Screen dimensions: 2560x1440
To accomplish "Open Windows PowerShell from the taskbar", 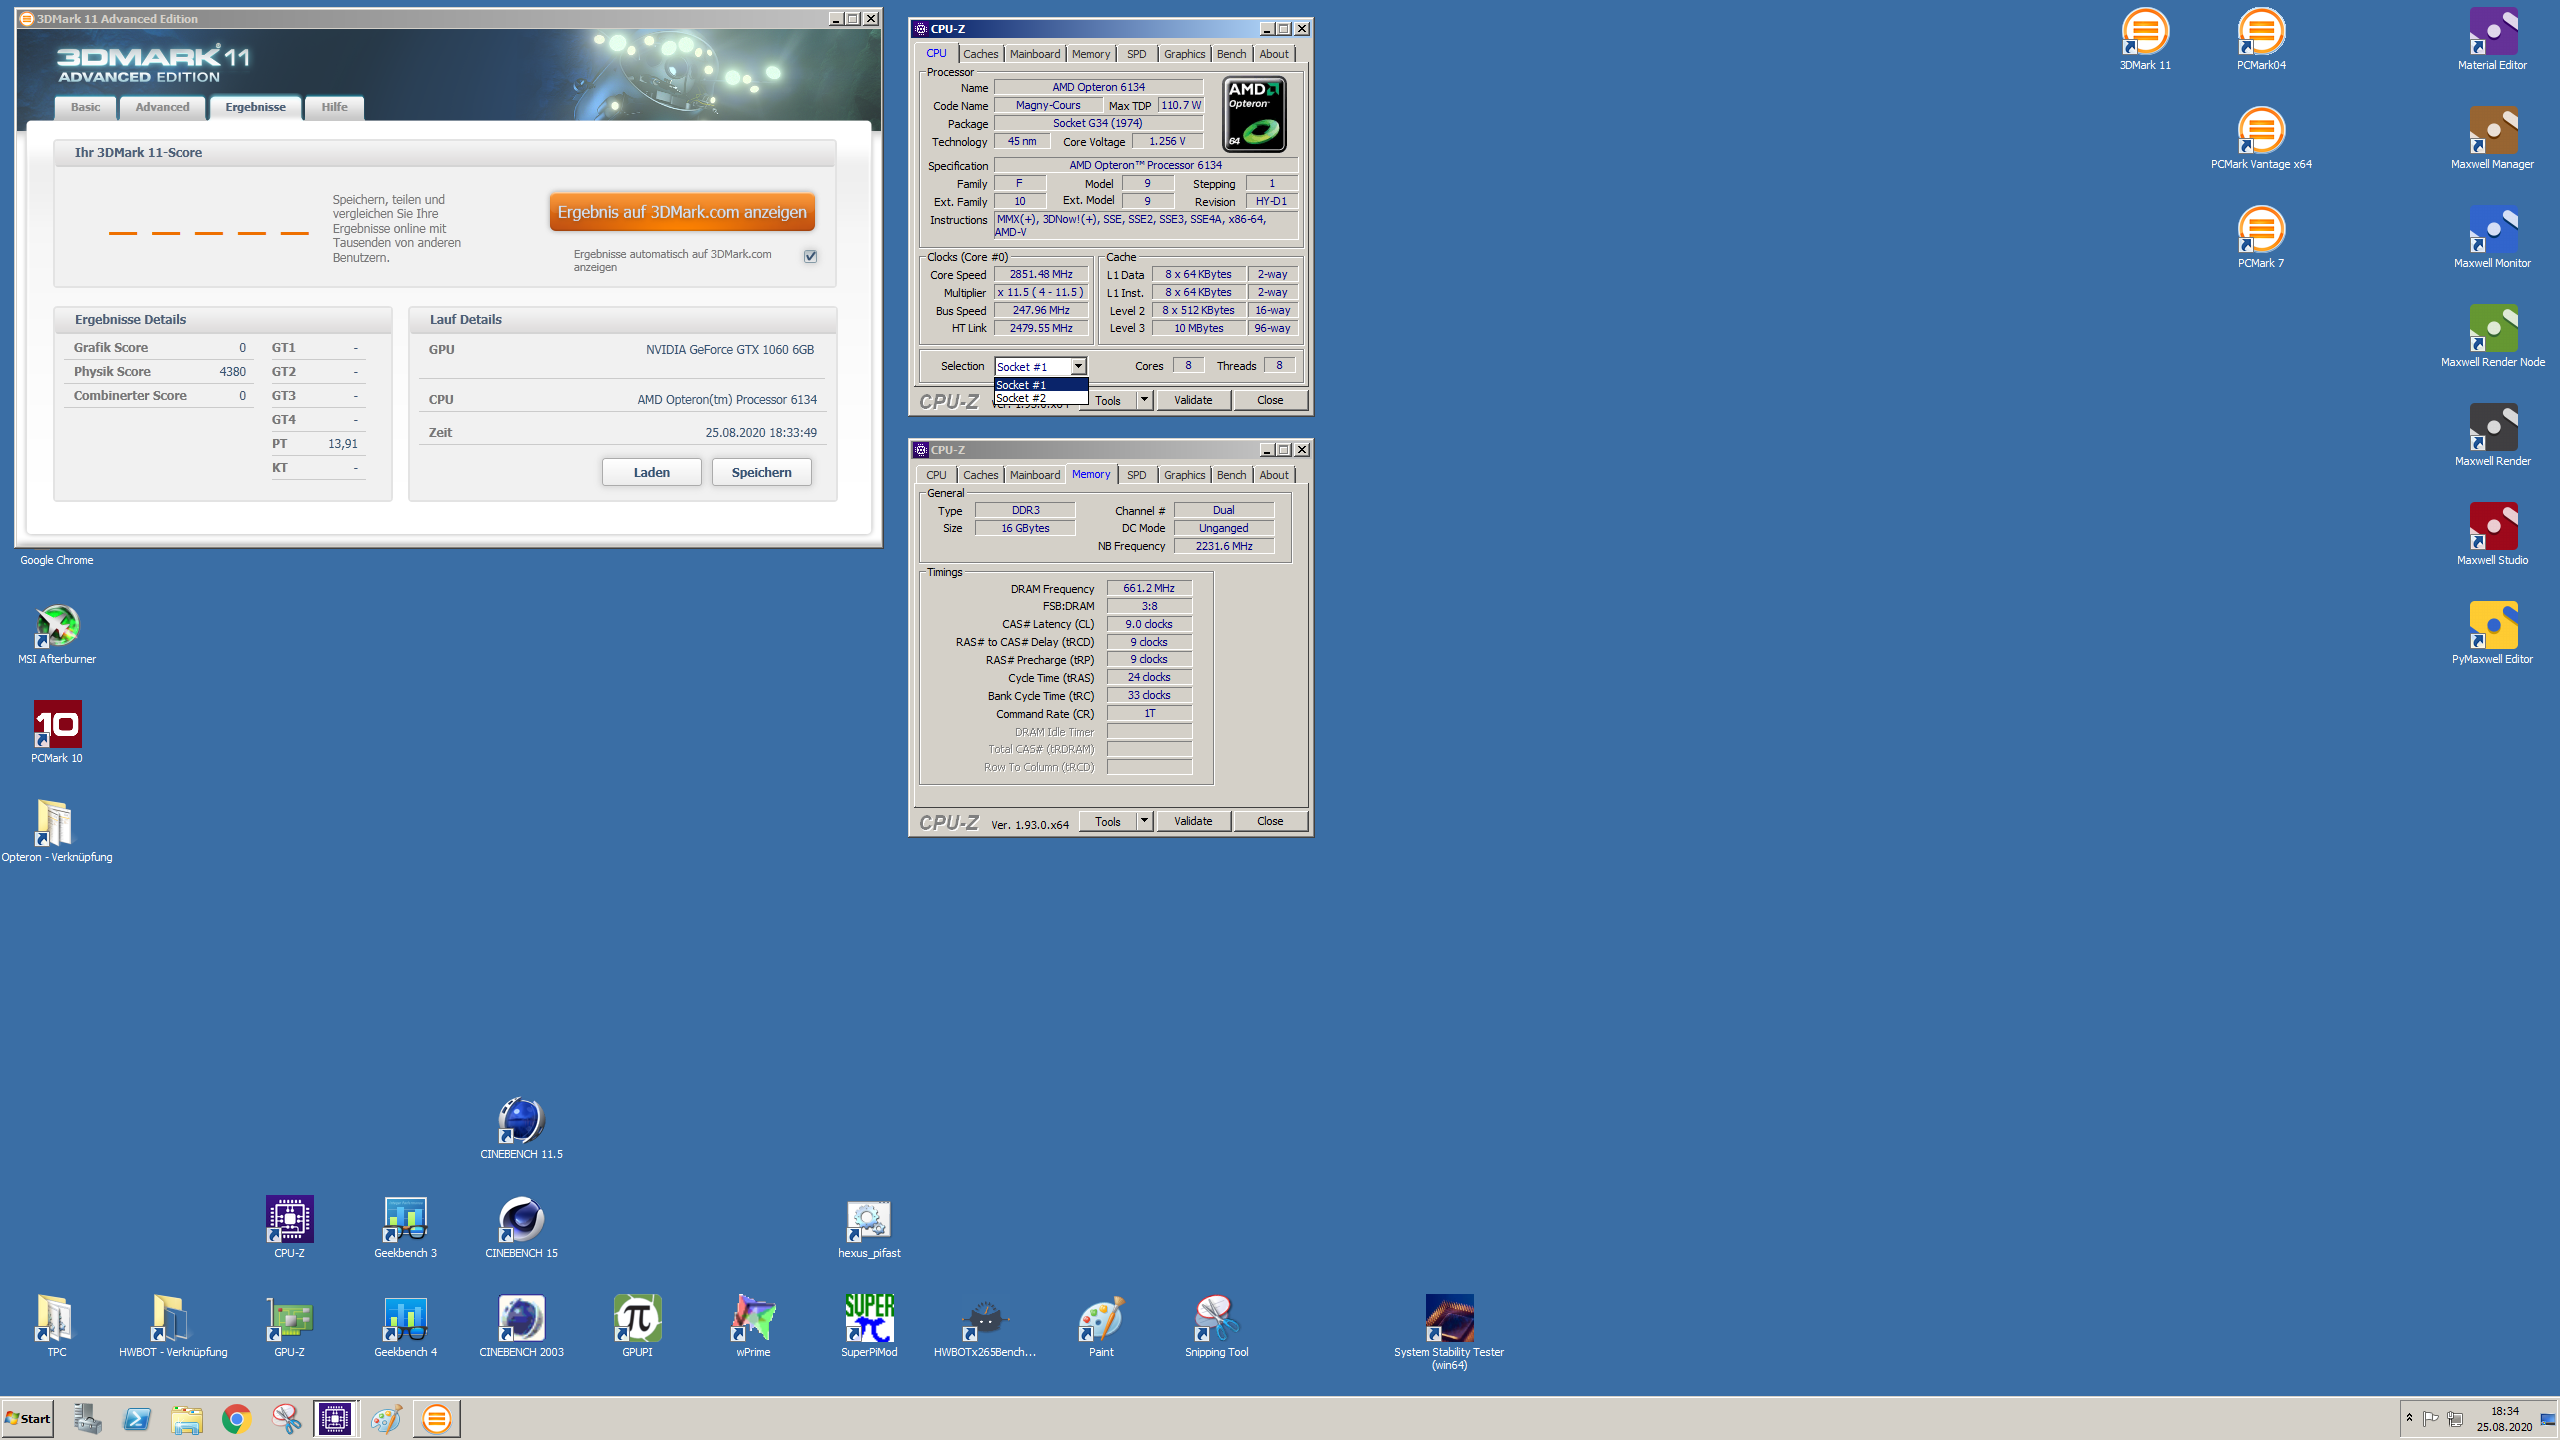I will [137, 1419].
